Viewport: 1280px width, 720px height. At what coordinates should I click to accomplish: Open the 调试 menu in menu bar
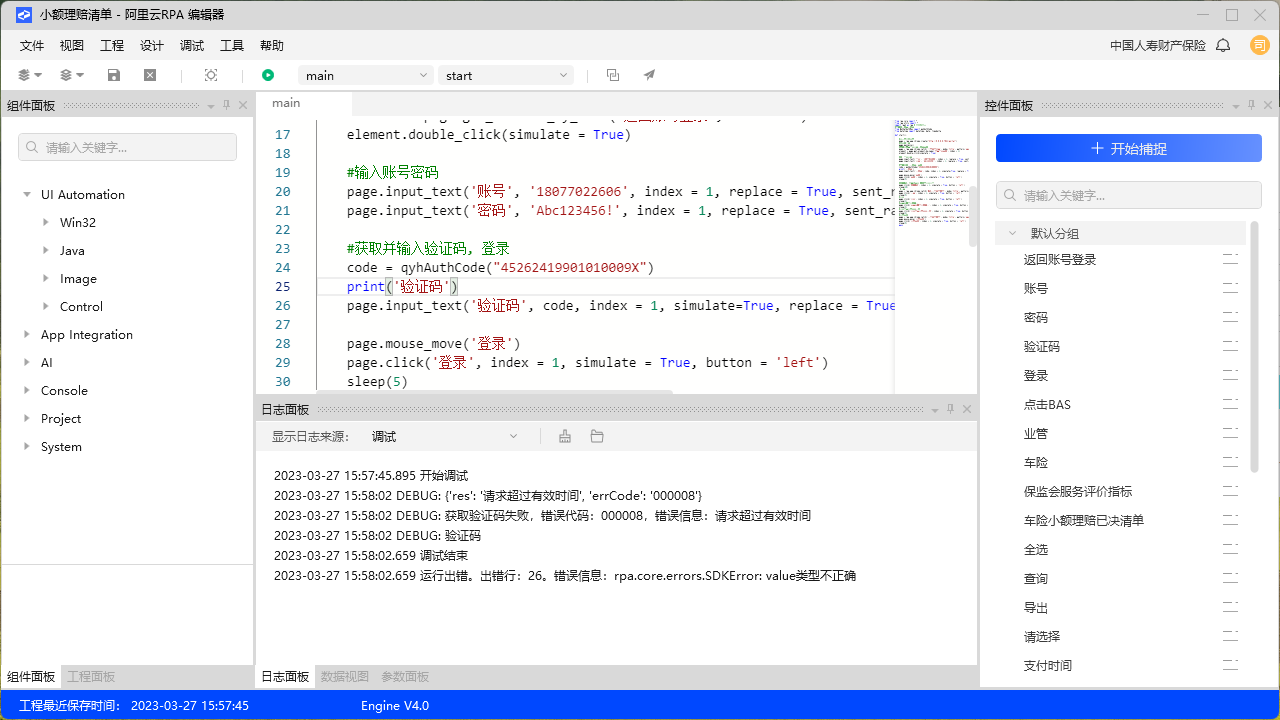click(192, 46)
